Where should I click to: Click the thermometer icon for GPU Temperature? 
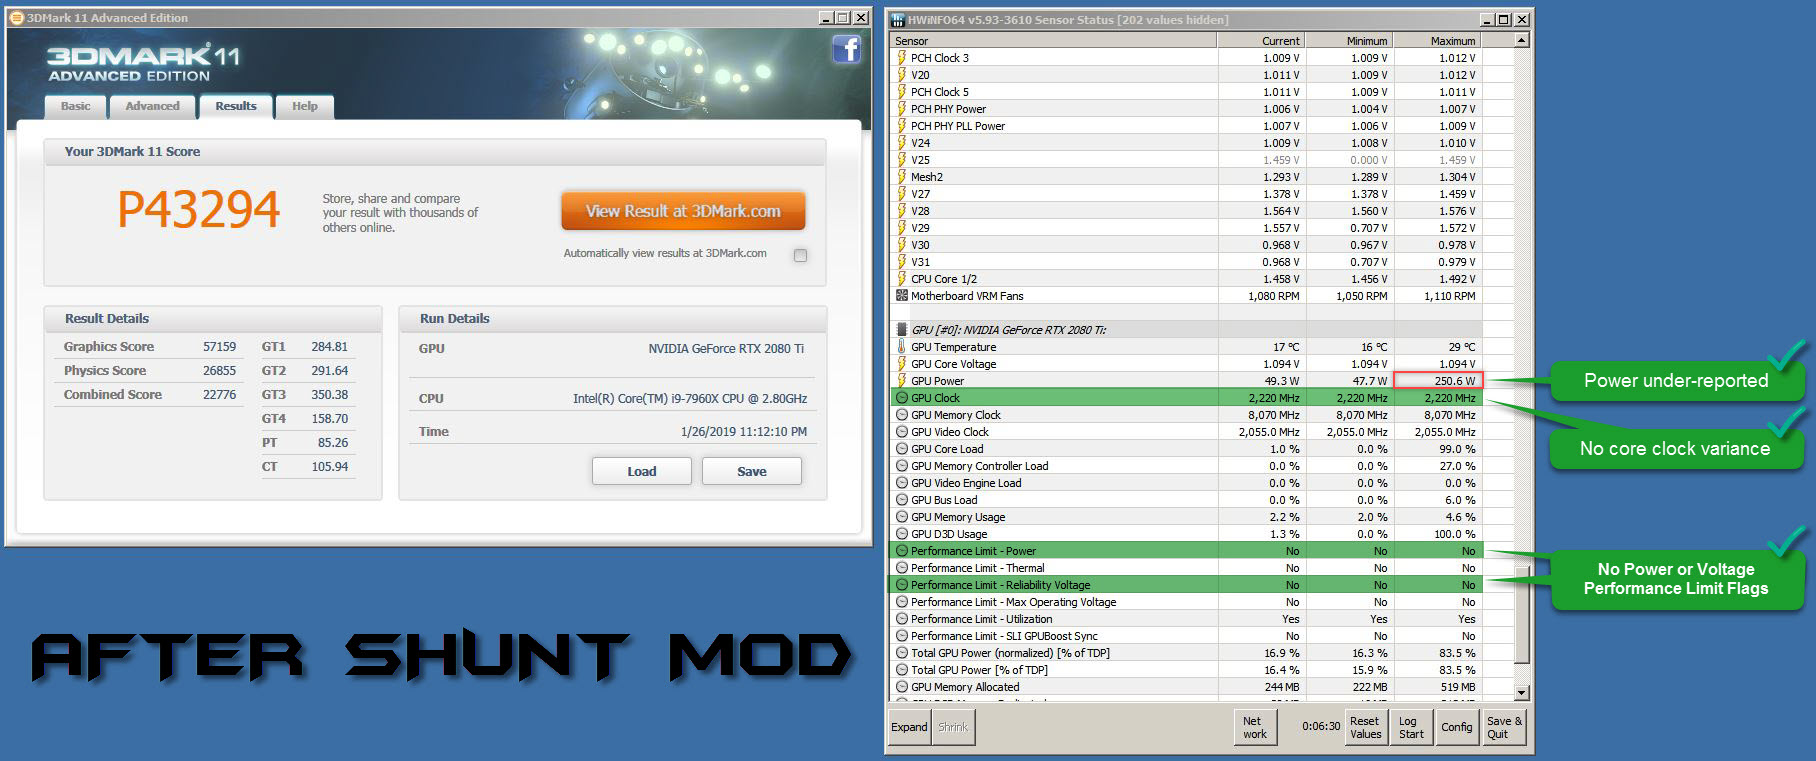click(x=901, y=347)
